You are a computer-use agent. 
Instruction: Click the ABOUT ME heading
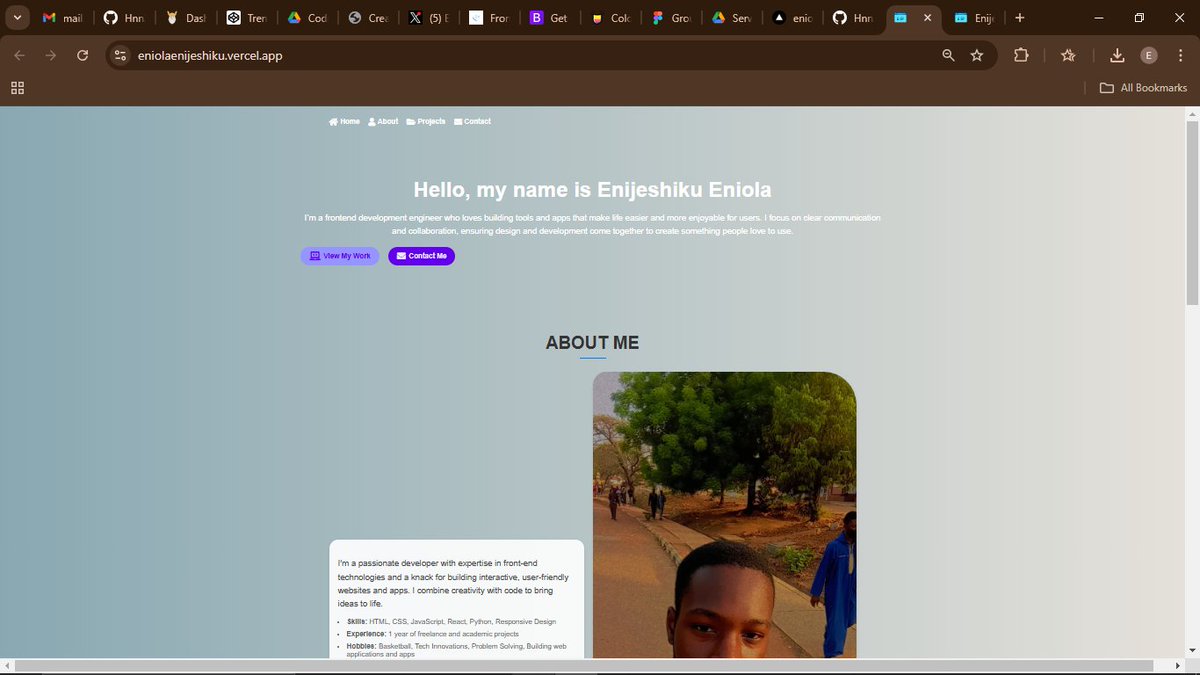tap(592, 343)
